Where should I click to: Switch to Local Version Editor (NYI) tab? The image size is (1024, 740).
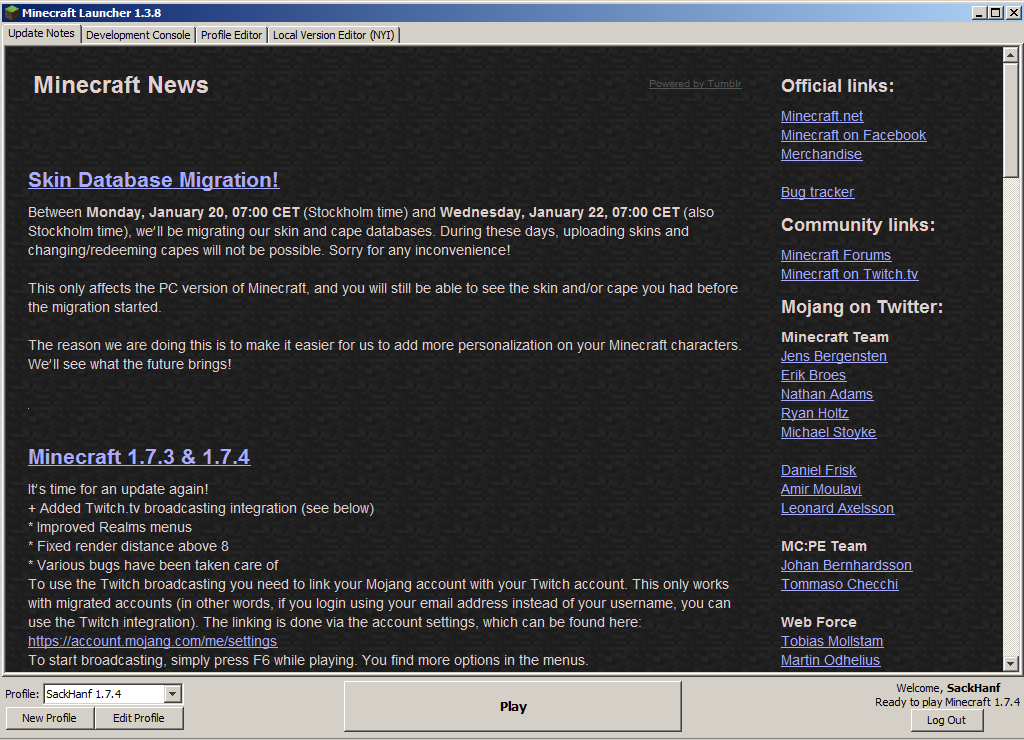pos(333,35)
